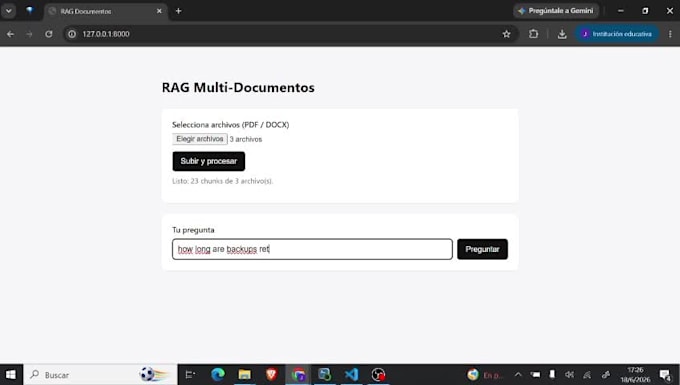
Task: Expand hidden system tray icons chevron
Action: tap(518, 375)
